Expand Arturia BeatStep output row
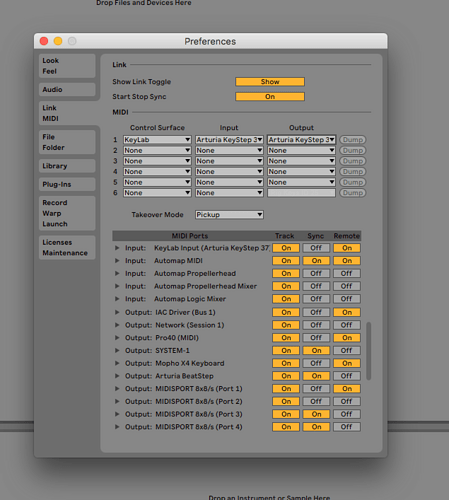This screenshot has height=500, width=449. 117,376
